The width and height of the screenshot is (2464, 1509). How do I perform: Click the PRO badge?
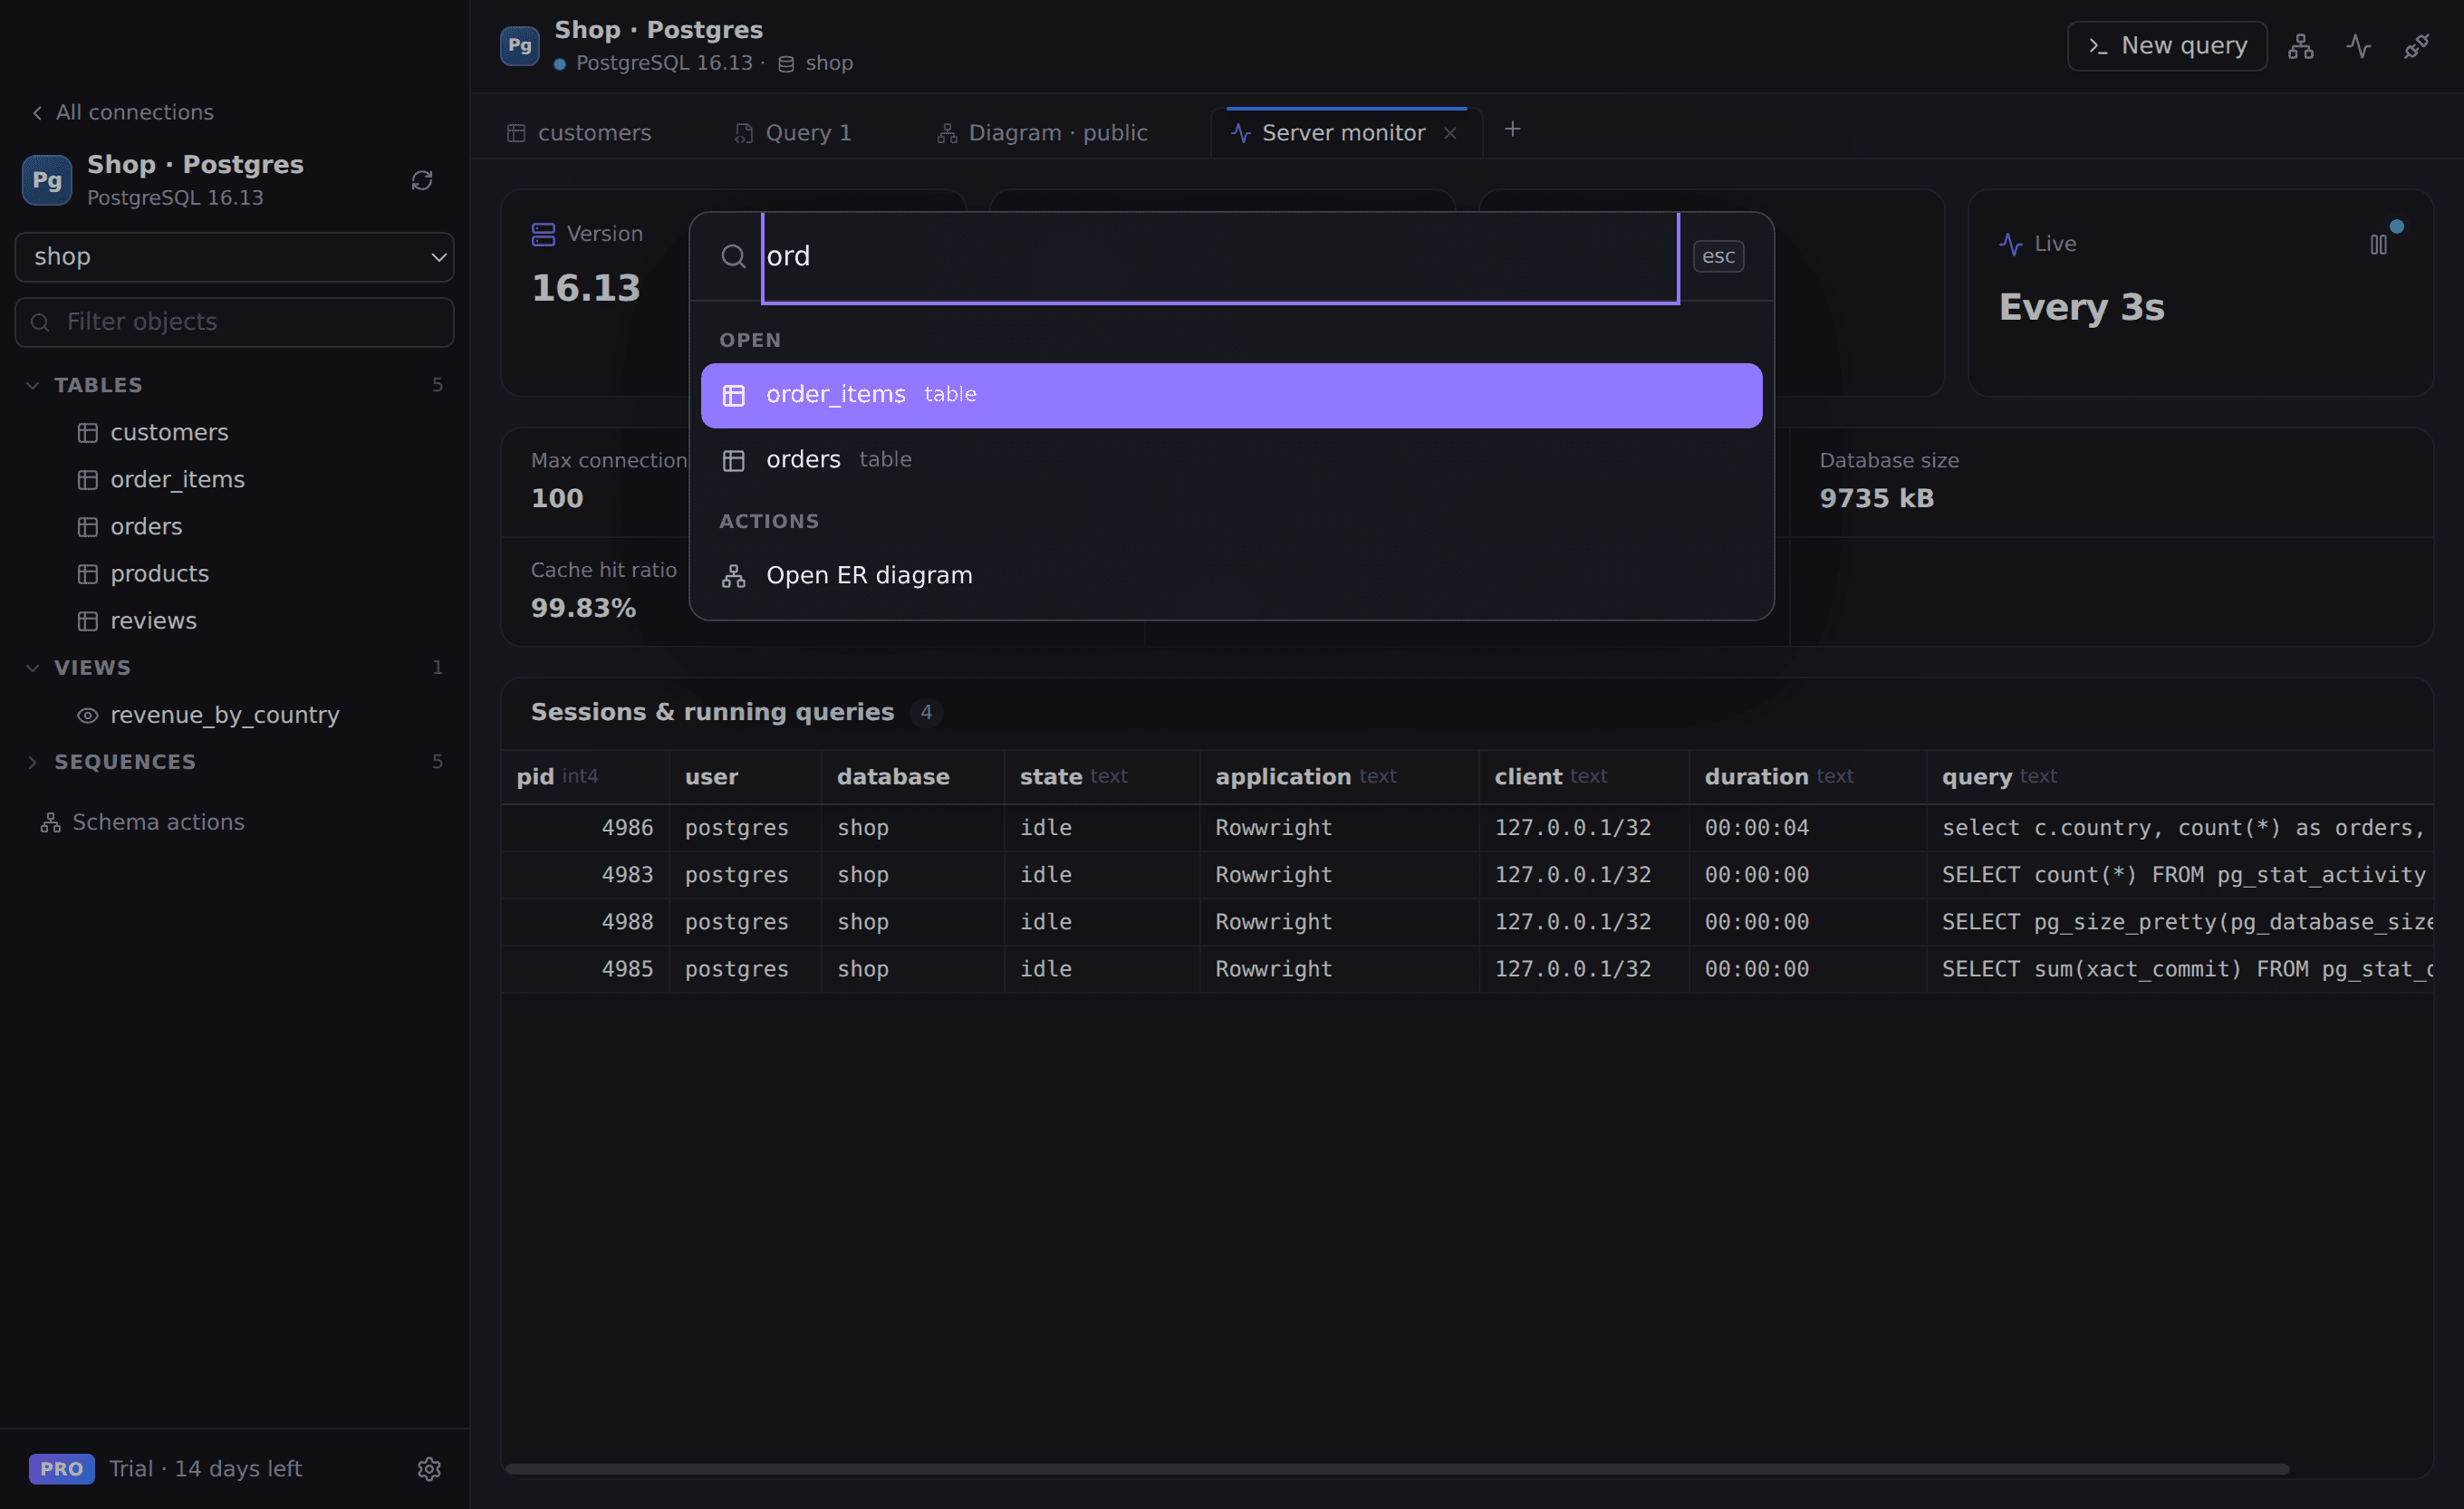(x=62, y=1468)
